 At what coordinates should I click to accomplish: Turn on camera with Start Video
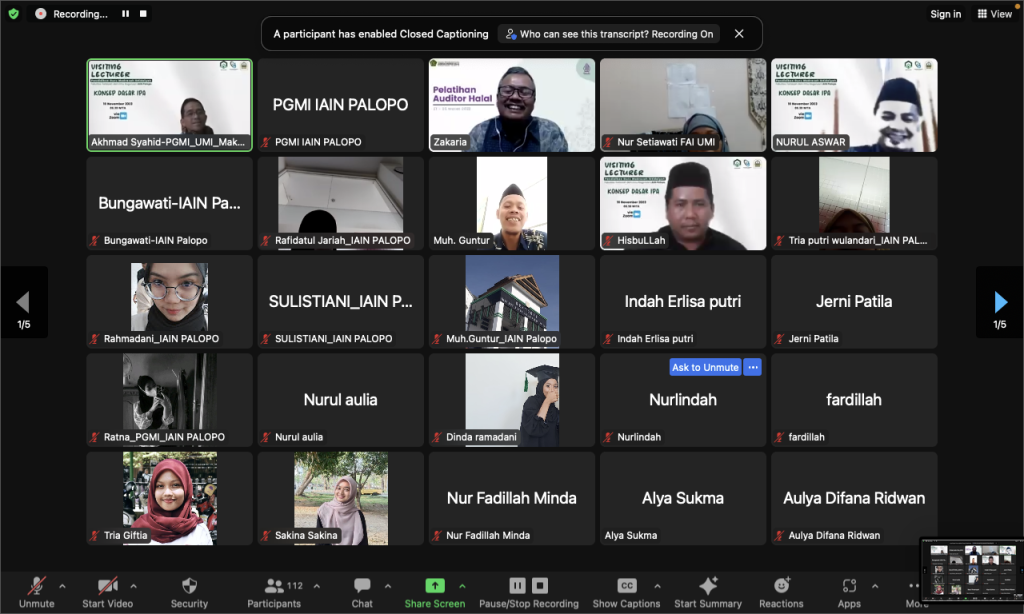click(x=107, y=587)
